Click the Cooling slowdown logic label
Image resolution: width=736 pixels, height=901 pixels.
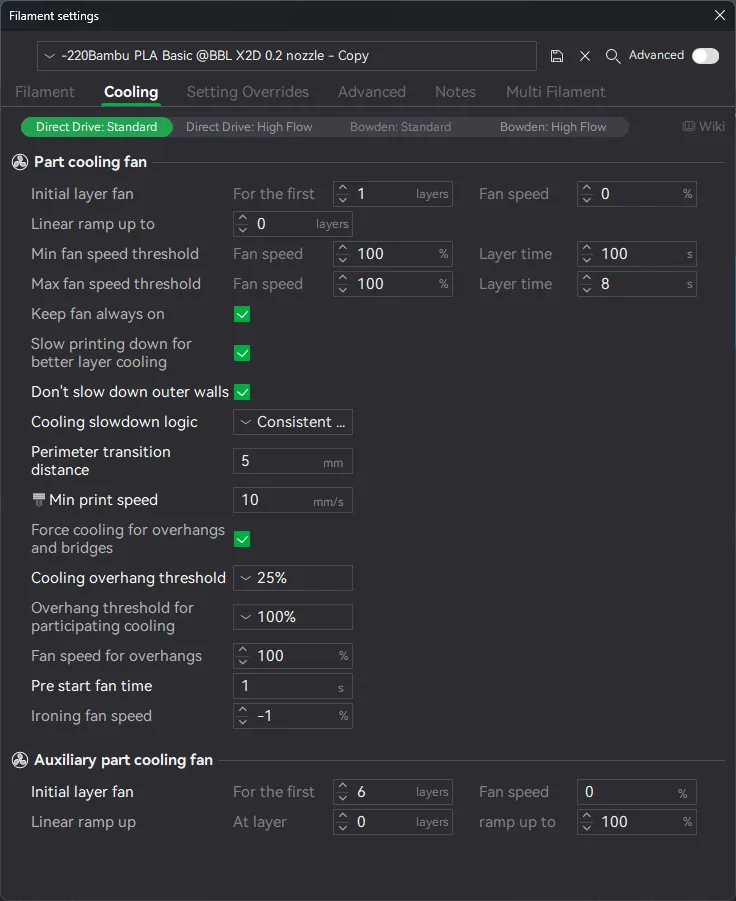coord(114,422)
